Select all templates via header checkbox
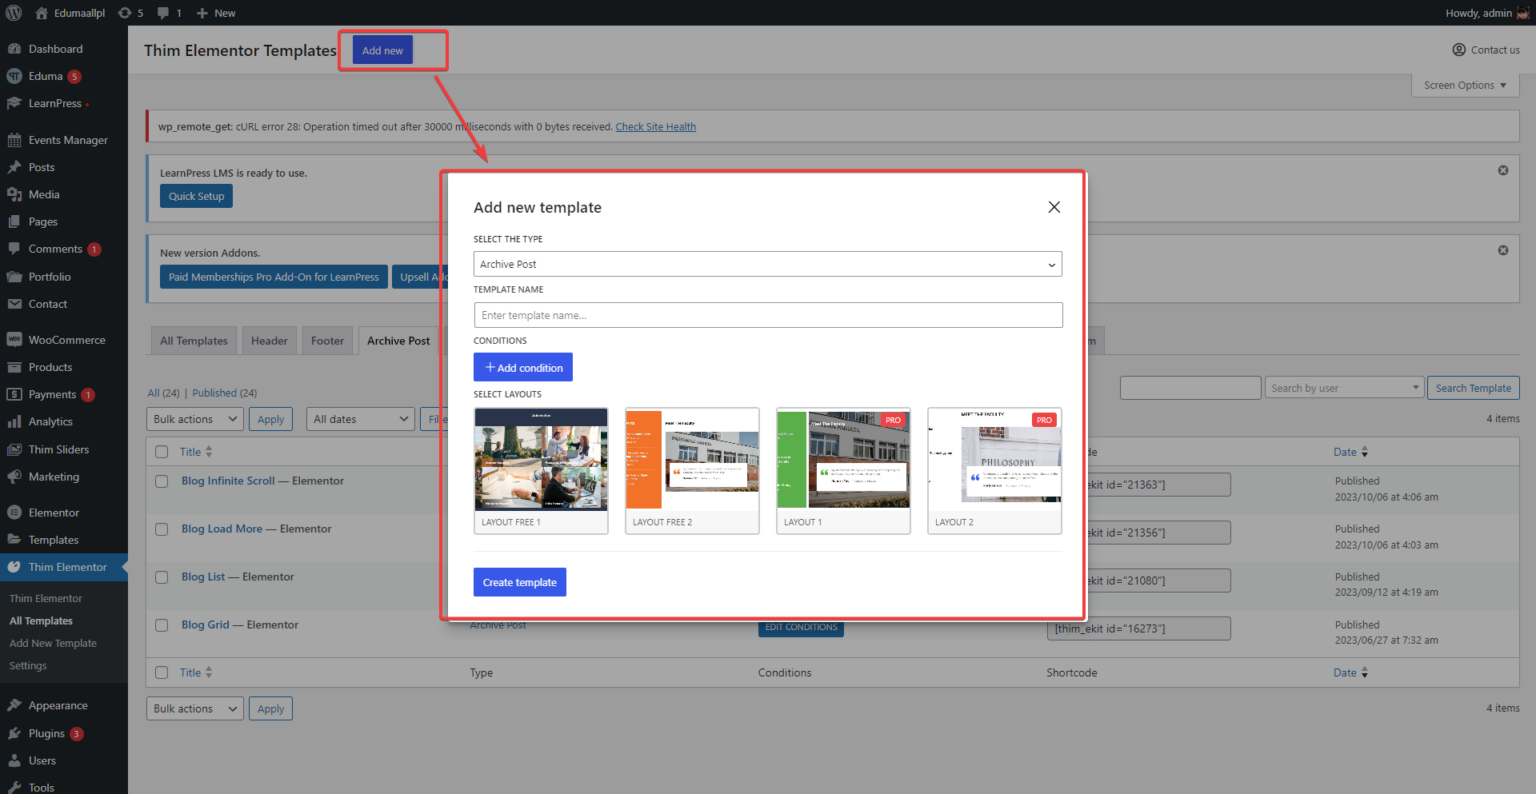1536x794 pixels. coord(161,451)
